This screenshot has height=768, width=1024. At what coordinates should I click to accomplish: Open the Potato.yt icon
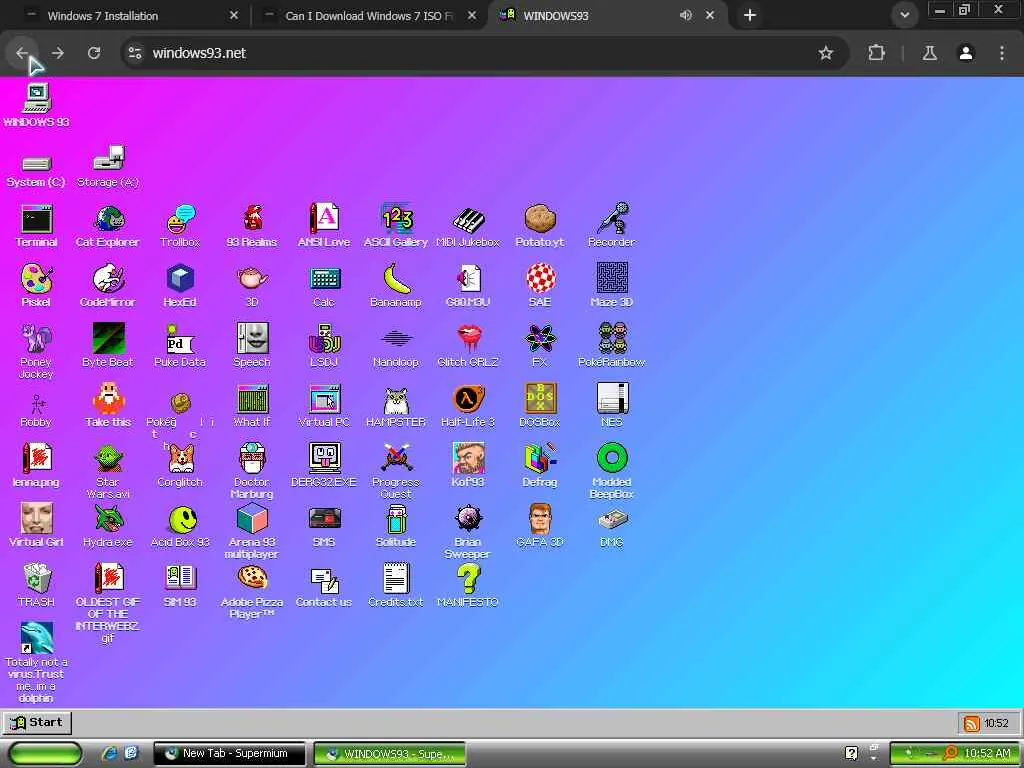tap(539, 226)
